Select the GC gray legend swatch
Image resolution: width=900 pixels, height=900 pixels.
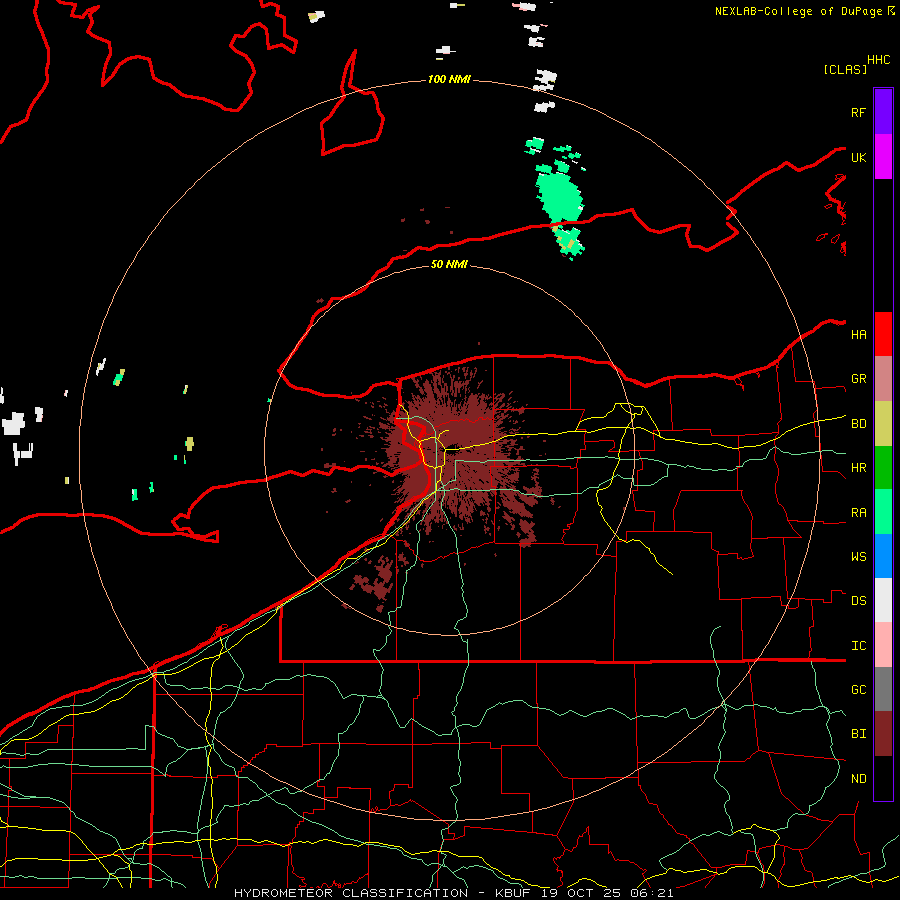pos(883,689)
